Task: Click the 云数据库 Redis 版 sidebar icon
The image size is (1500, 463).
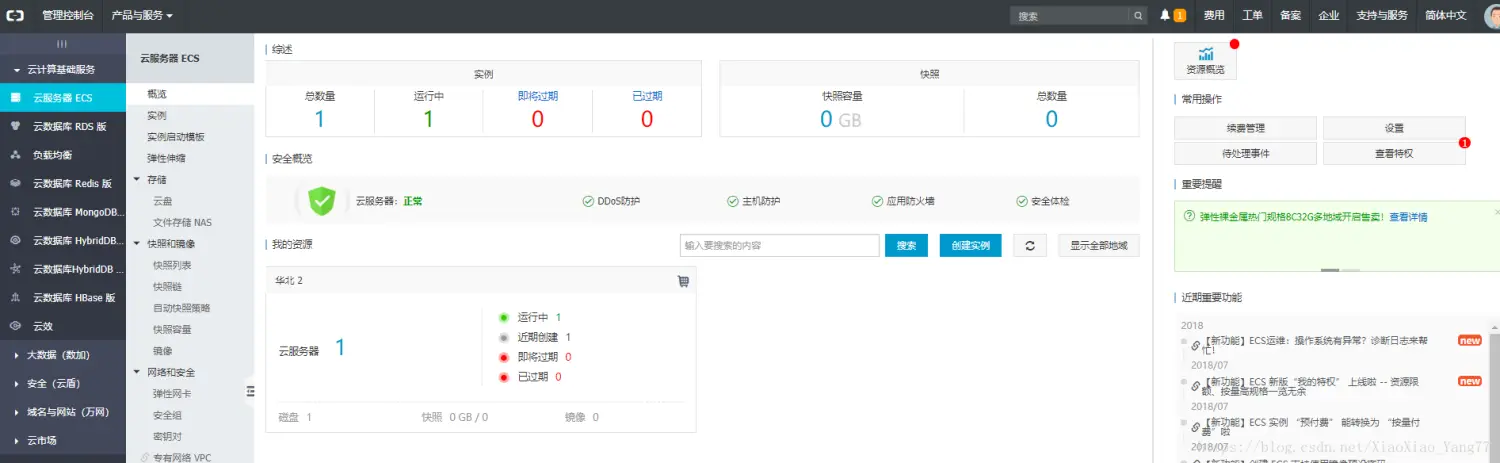Action: point(15,184)
